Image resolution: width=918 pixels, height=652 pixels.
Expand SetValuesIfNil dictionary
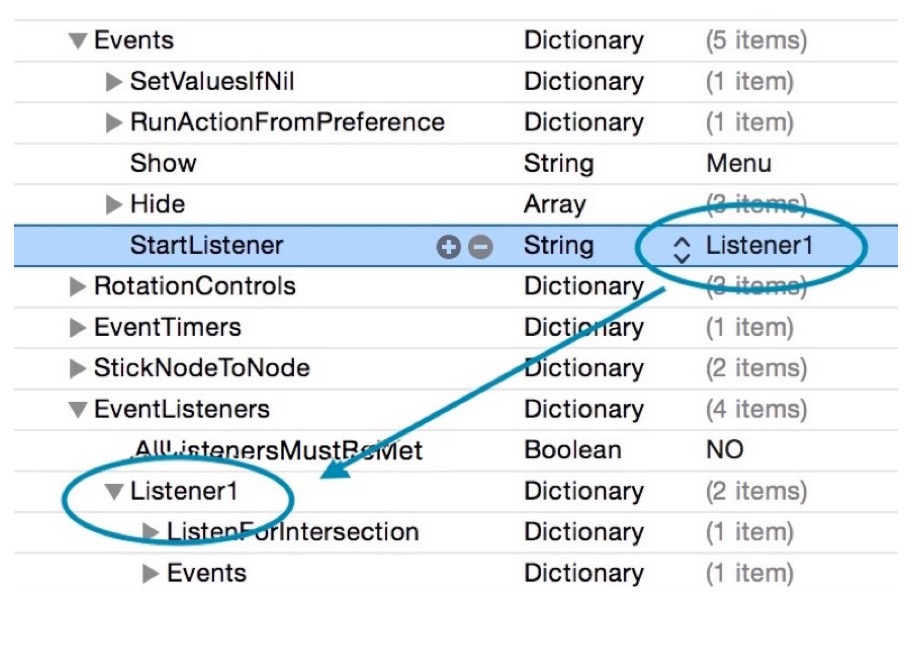click(x=113, y=81)
